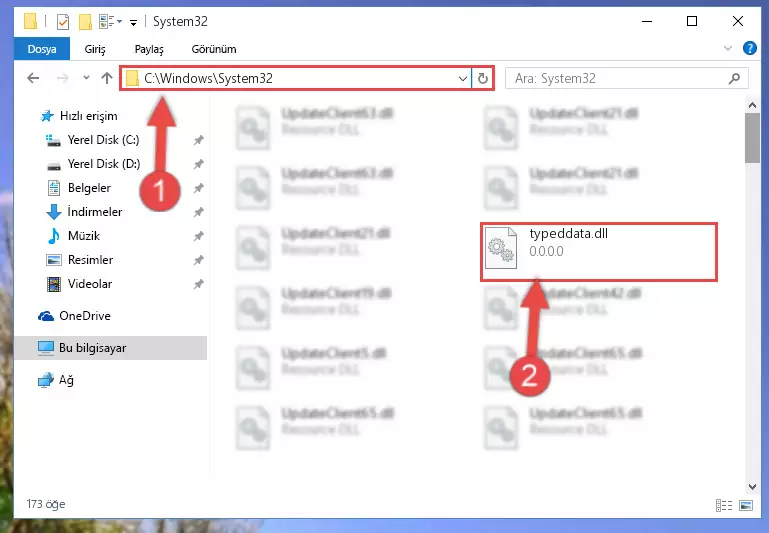Image resolution: width=769 pixels, height=533 pixels.
Task: Open the İndirmeler folder shortcut
Action: click(x=95, y=212)
